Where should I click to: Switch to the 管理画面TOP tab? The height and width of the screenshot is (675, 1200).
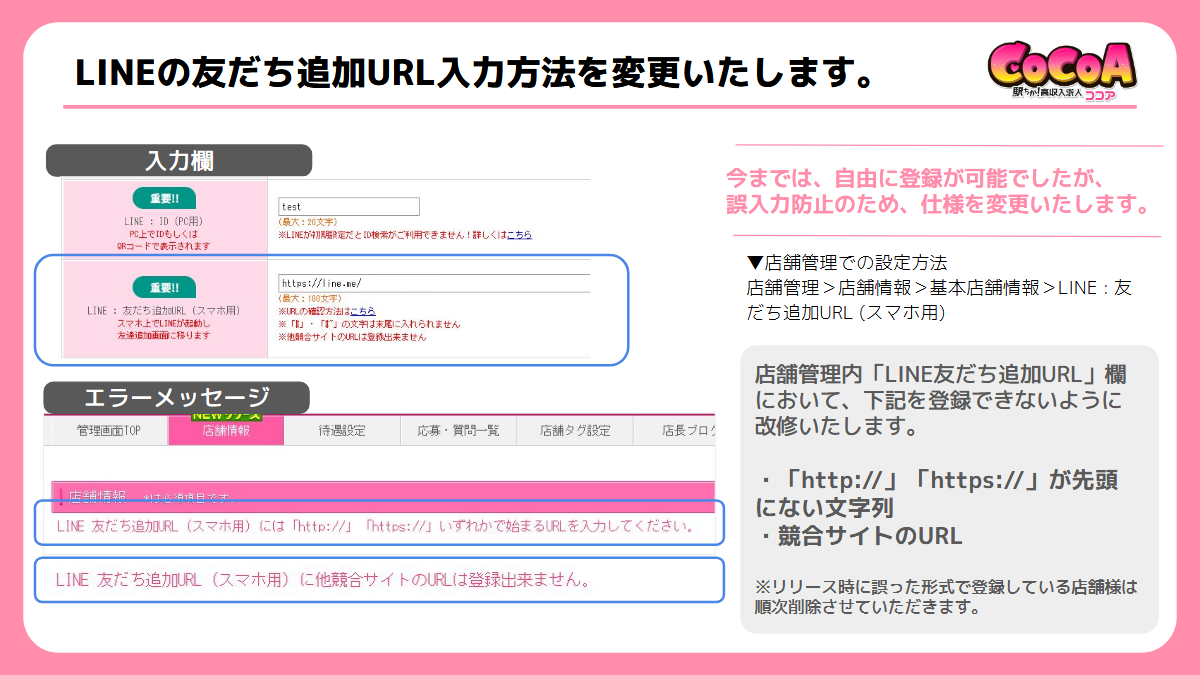pyautogui.click(x=109, y=431)
